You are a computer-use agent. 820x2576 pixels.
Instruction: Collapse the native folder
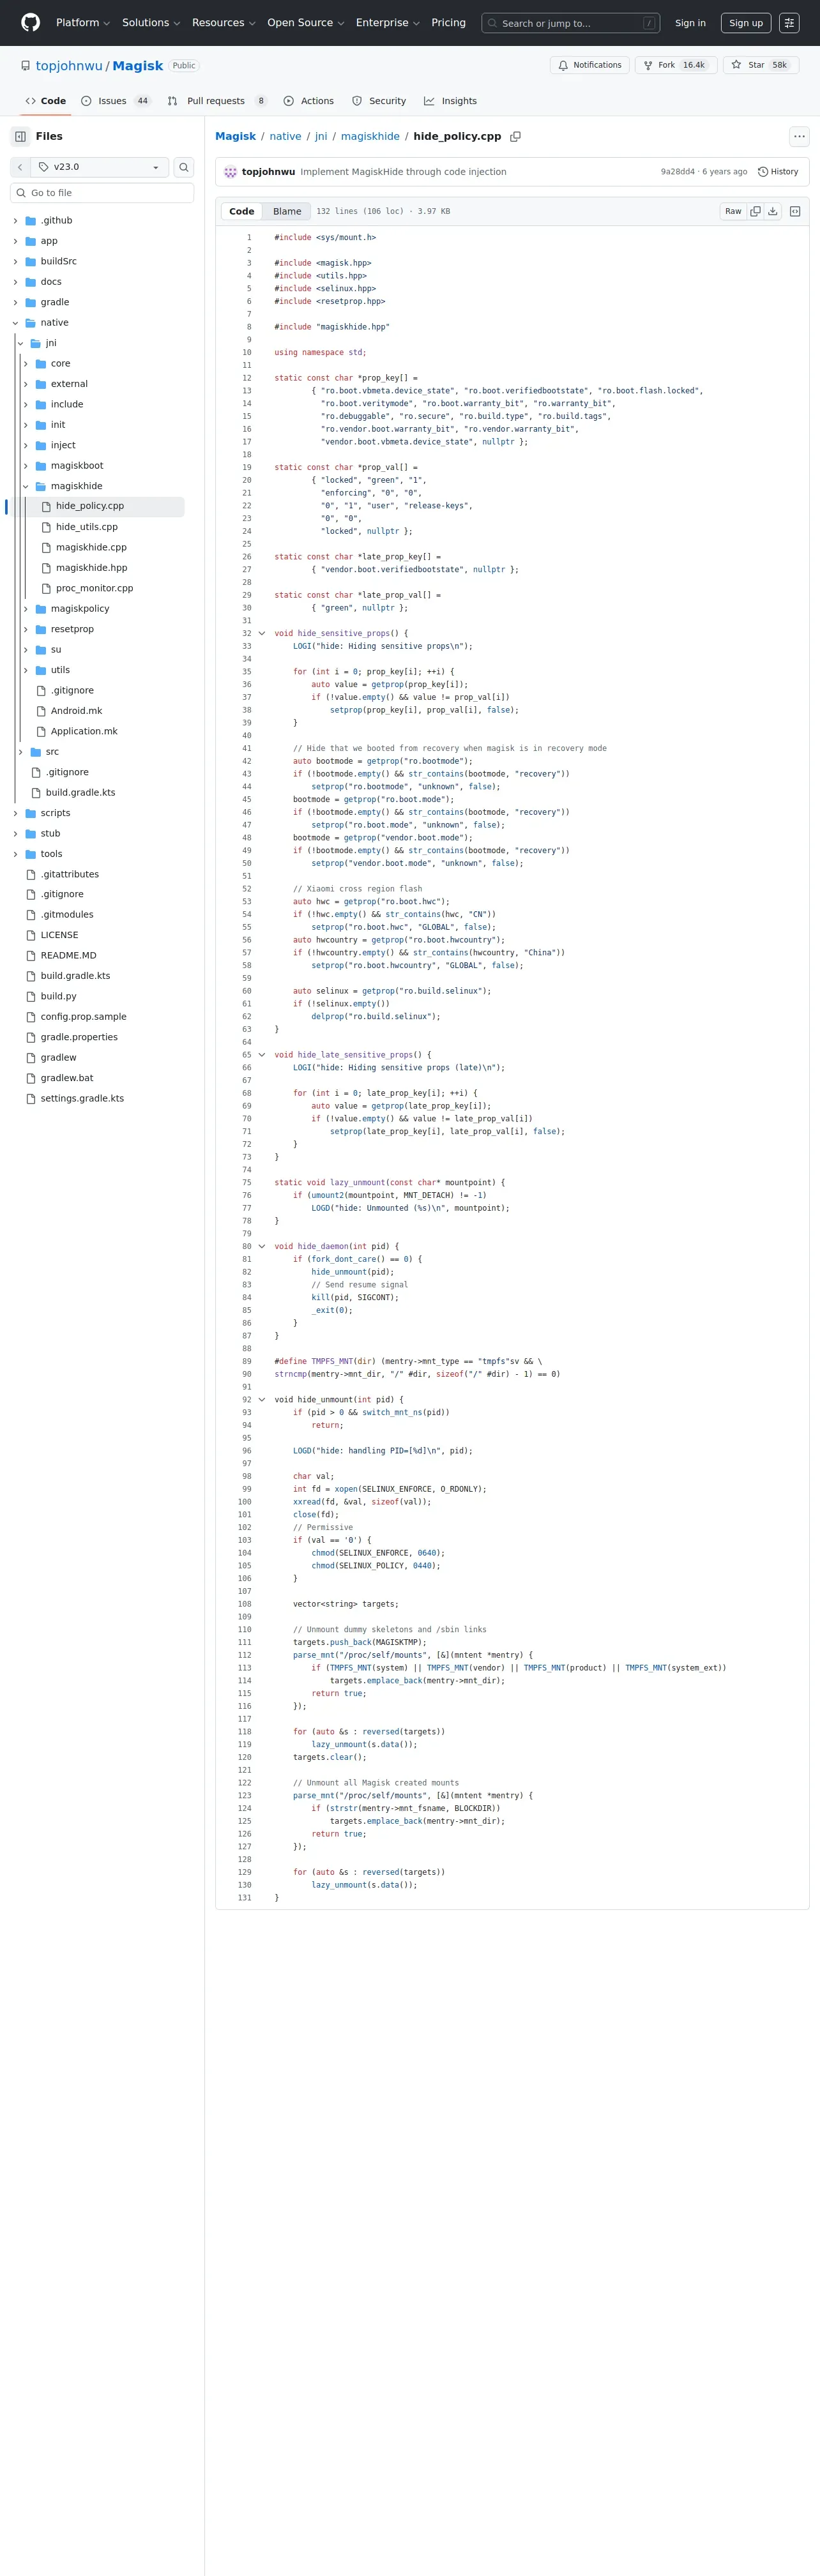pyautogui.click(x=15, y=323)
